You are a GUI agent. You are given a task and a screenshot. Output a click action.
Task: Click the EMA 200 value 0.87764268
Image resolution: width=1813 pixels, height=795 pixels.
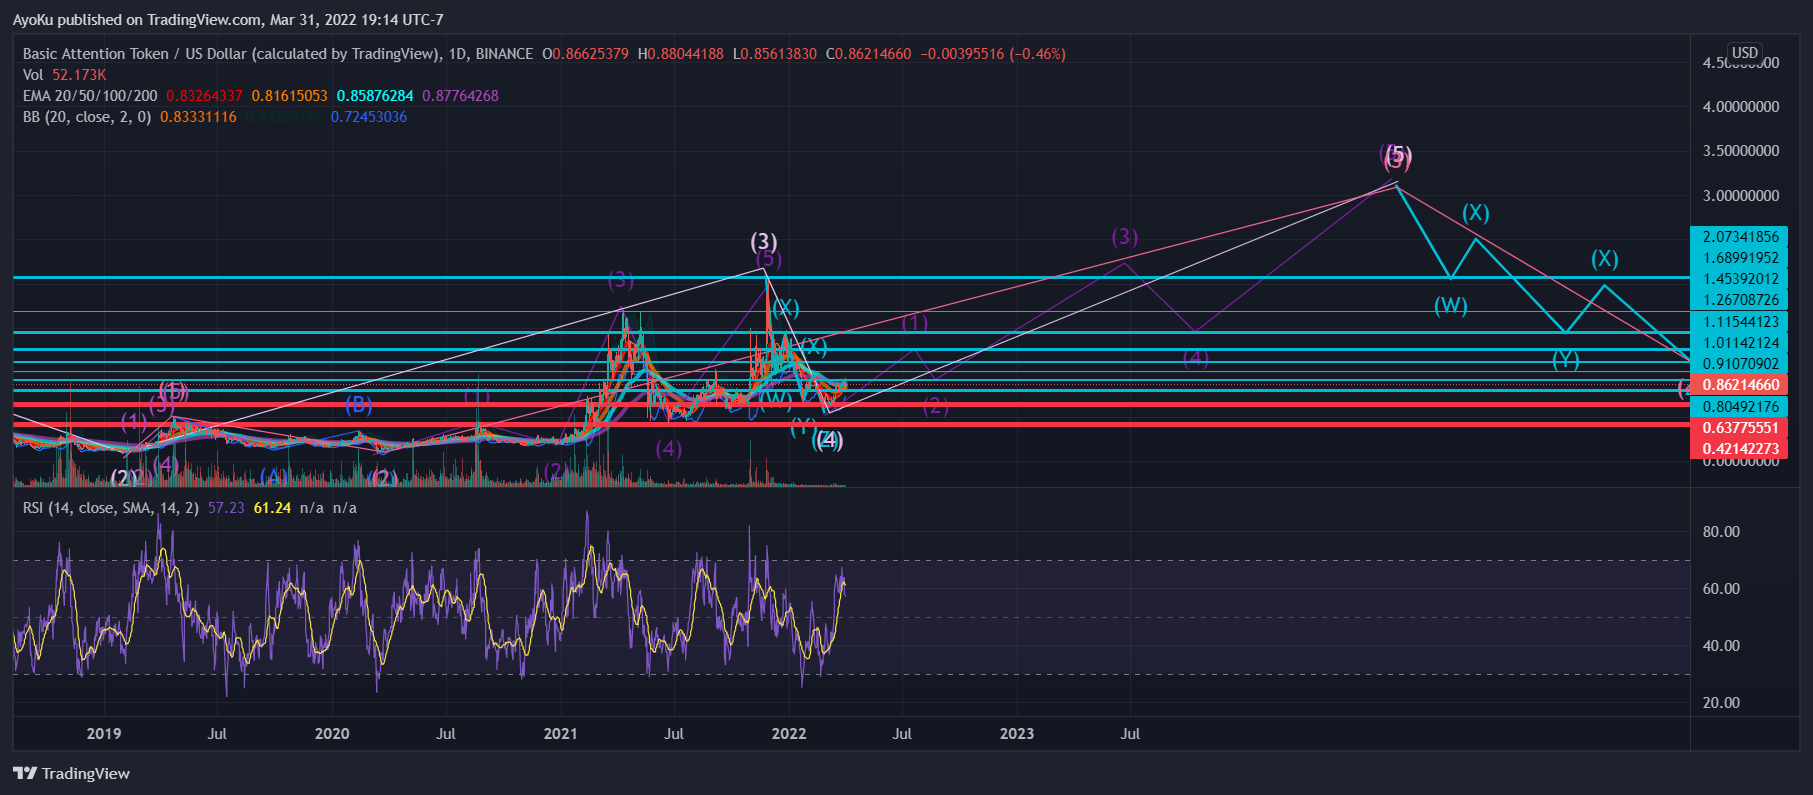[460, 96]
